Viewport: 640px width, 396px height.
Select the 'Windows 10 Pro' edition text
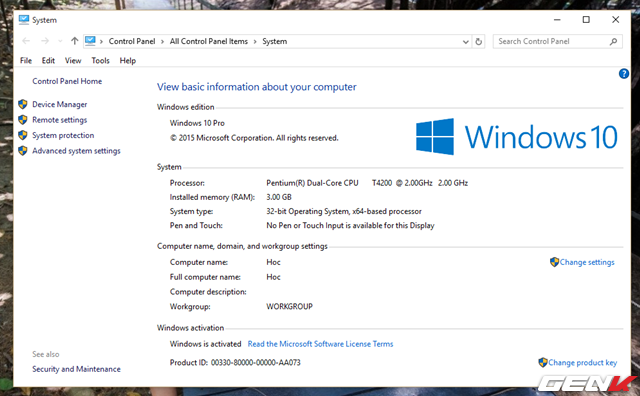pyautogui.click(x=197, y=123)
